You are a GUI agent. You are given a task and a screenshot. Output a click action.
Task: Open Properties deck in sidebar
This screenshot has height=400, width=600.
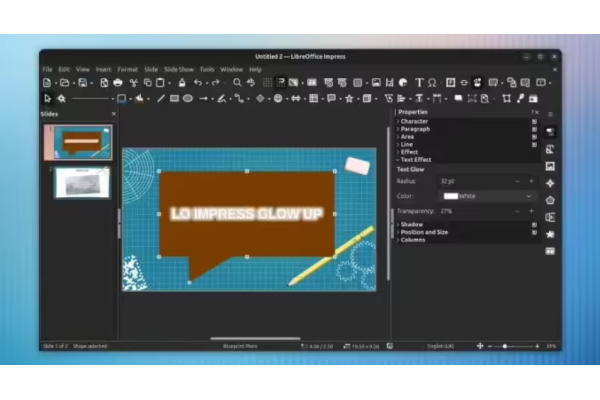550,132
